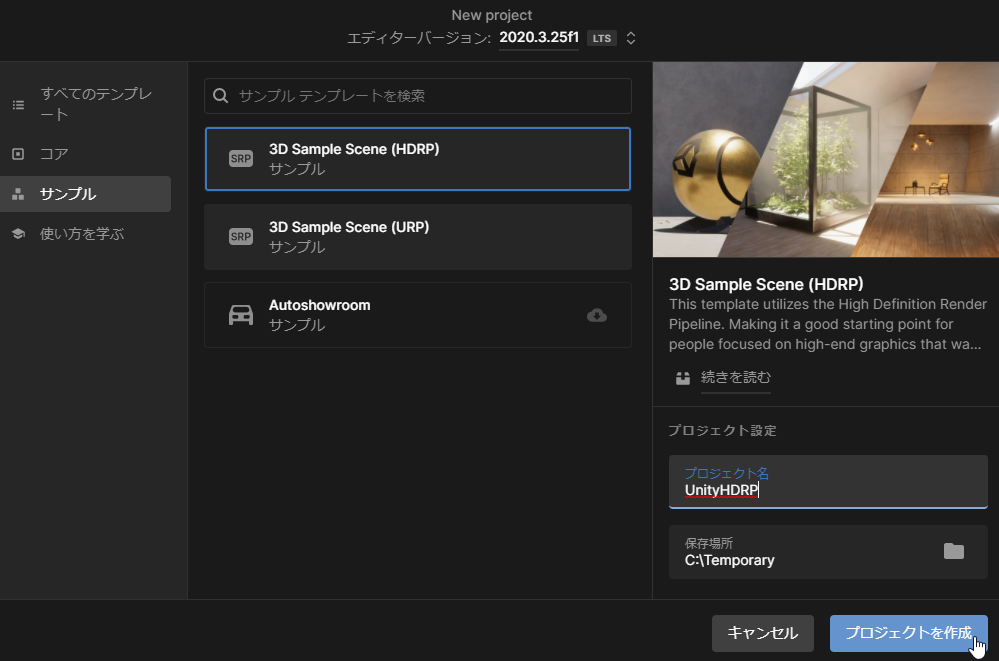Download Autoshowroom via cloud icon
Image resolution: width=999 pixels, height=661 pixels.
pos(597,315)
